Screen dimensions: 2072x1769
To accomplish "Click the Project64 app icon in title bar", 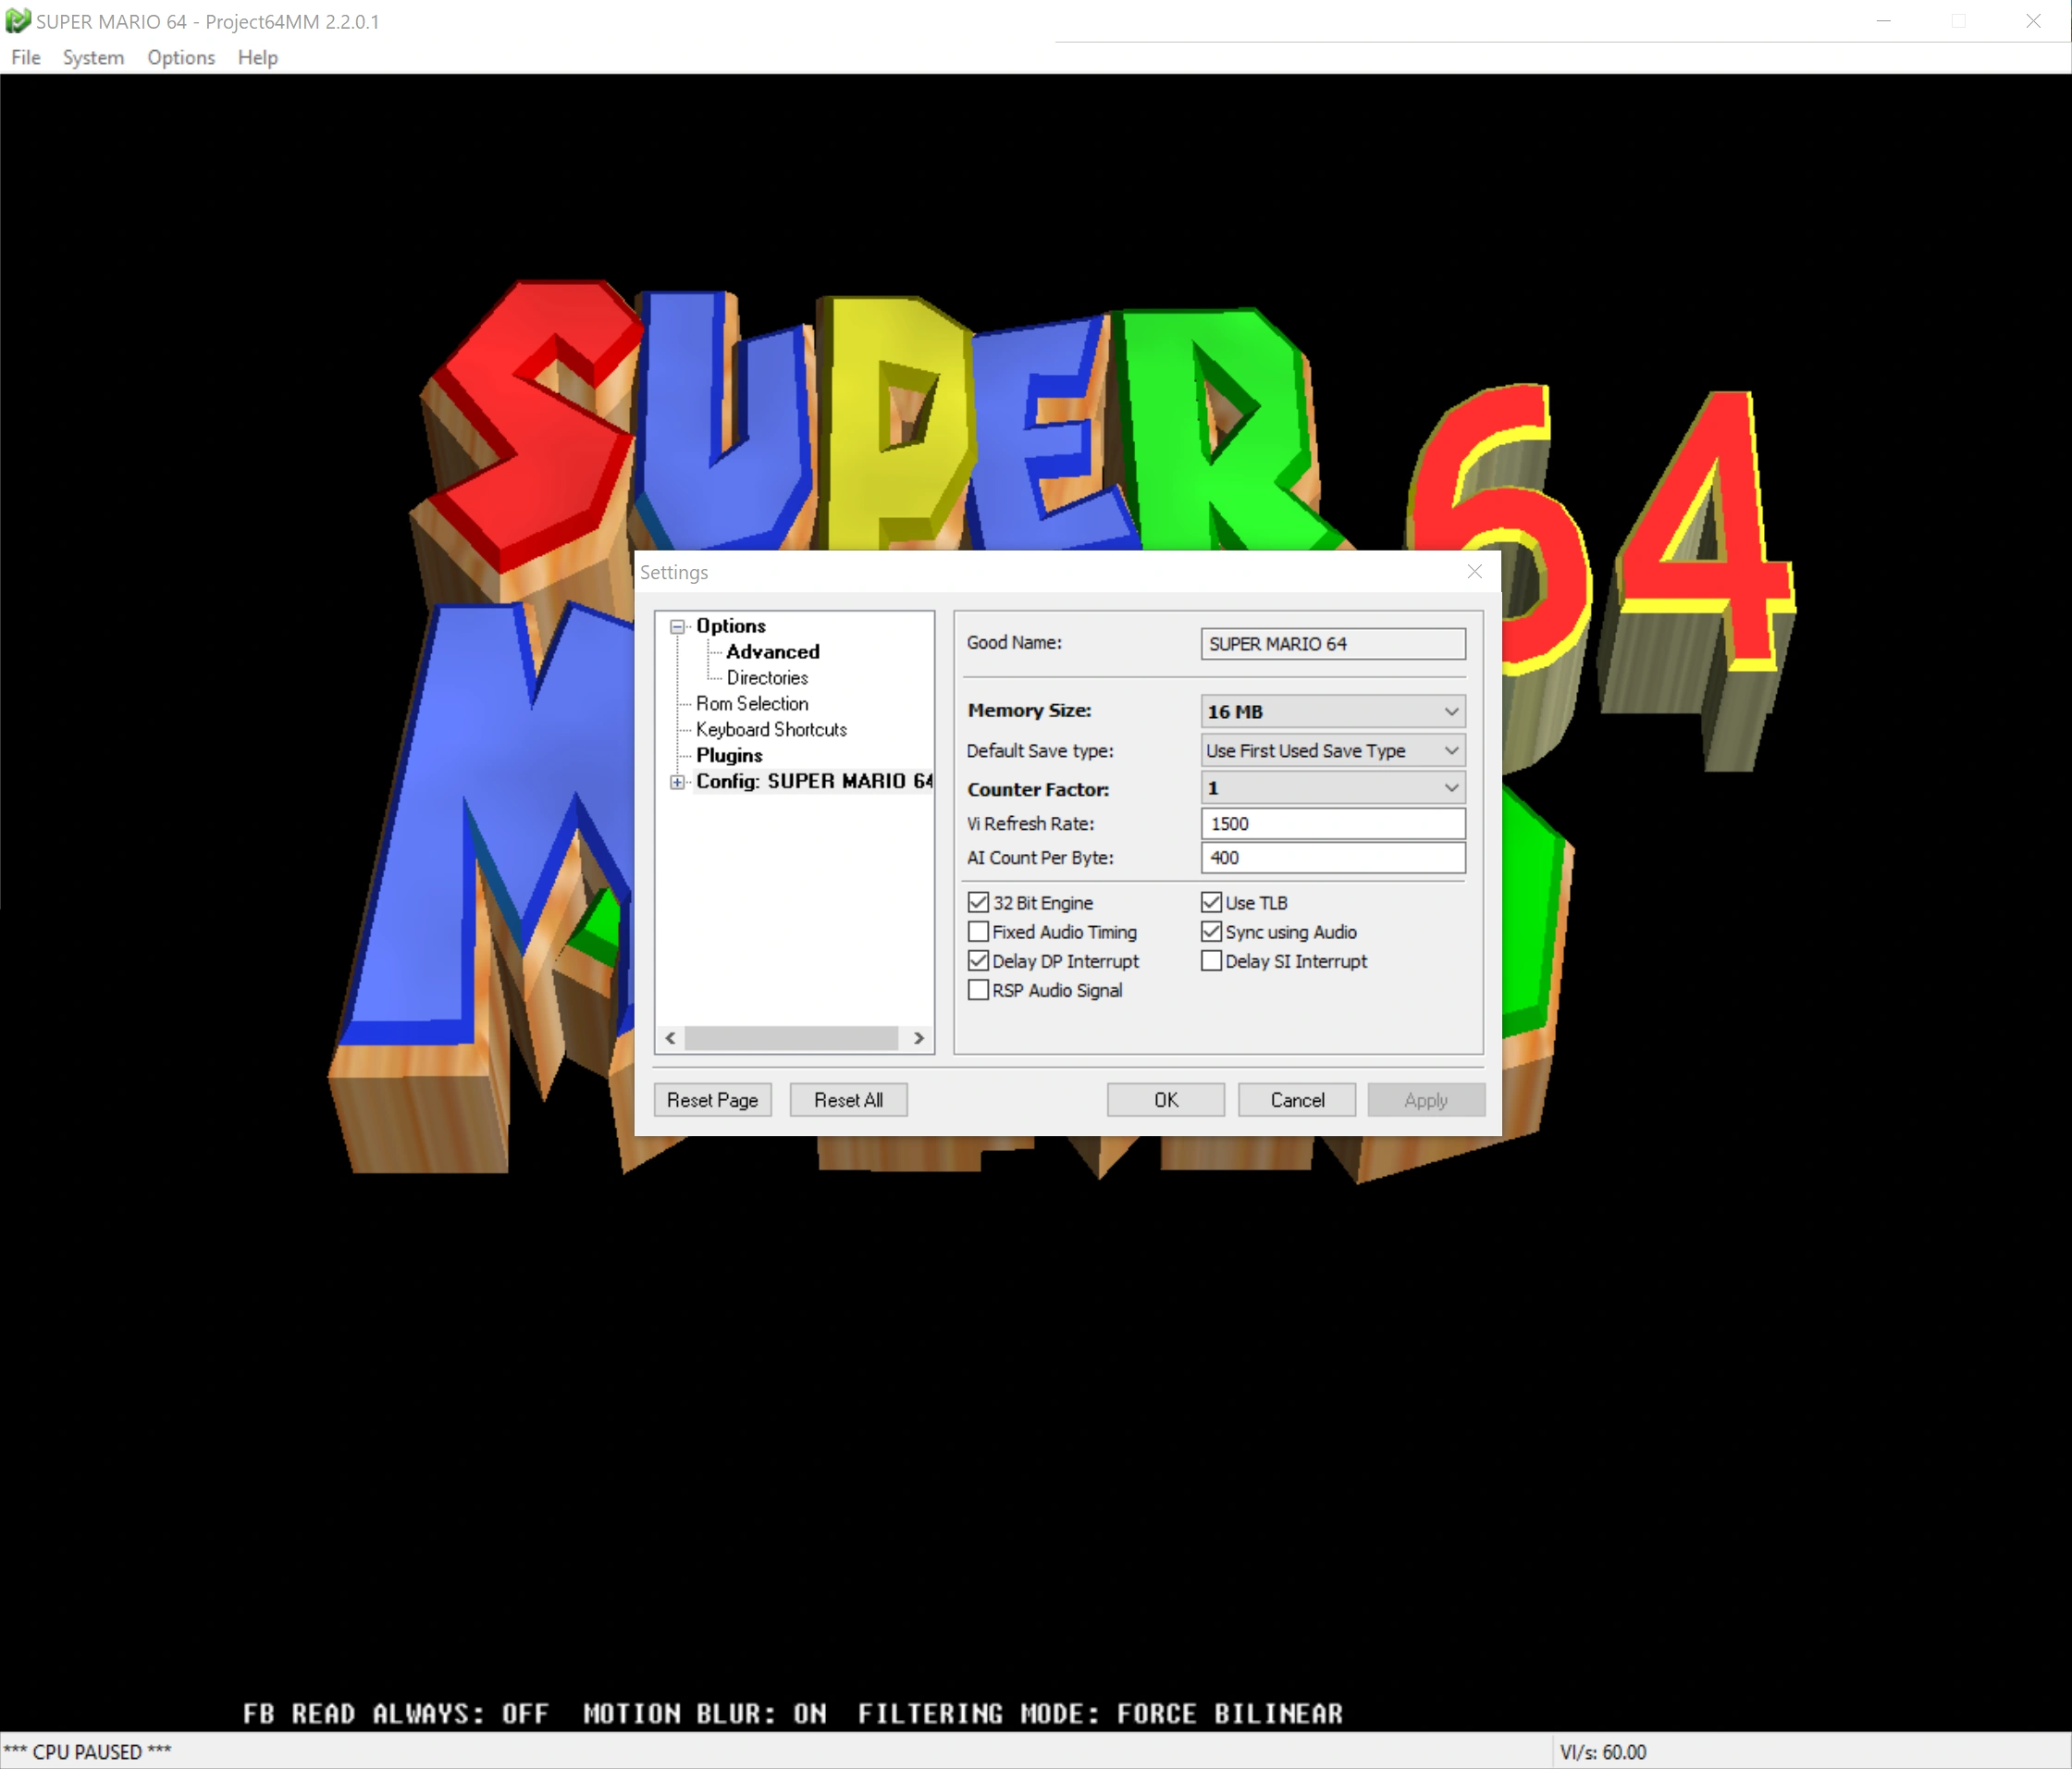I will tap(17, 20).
